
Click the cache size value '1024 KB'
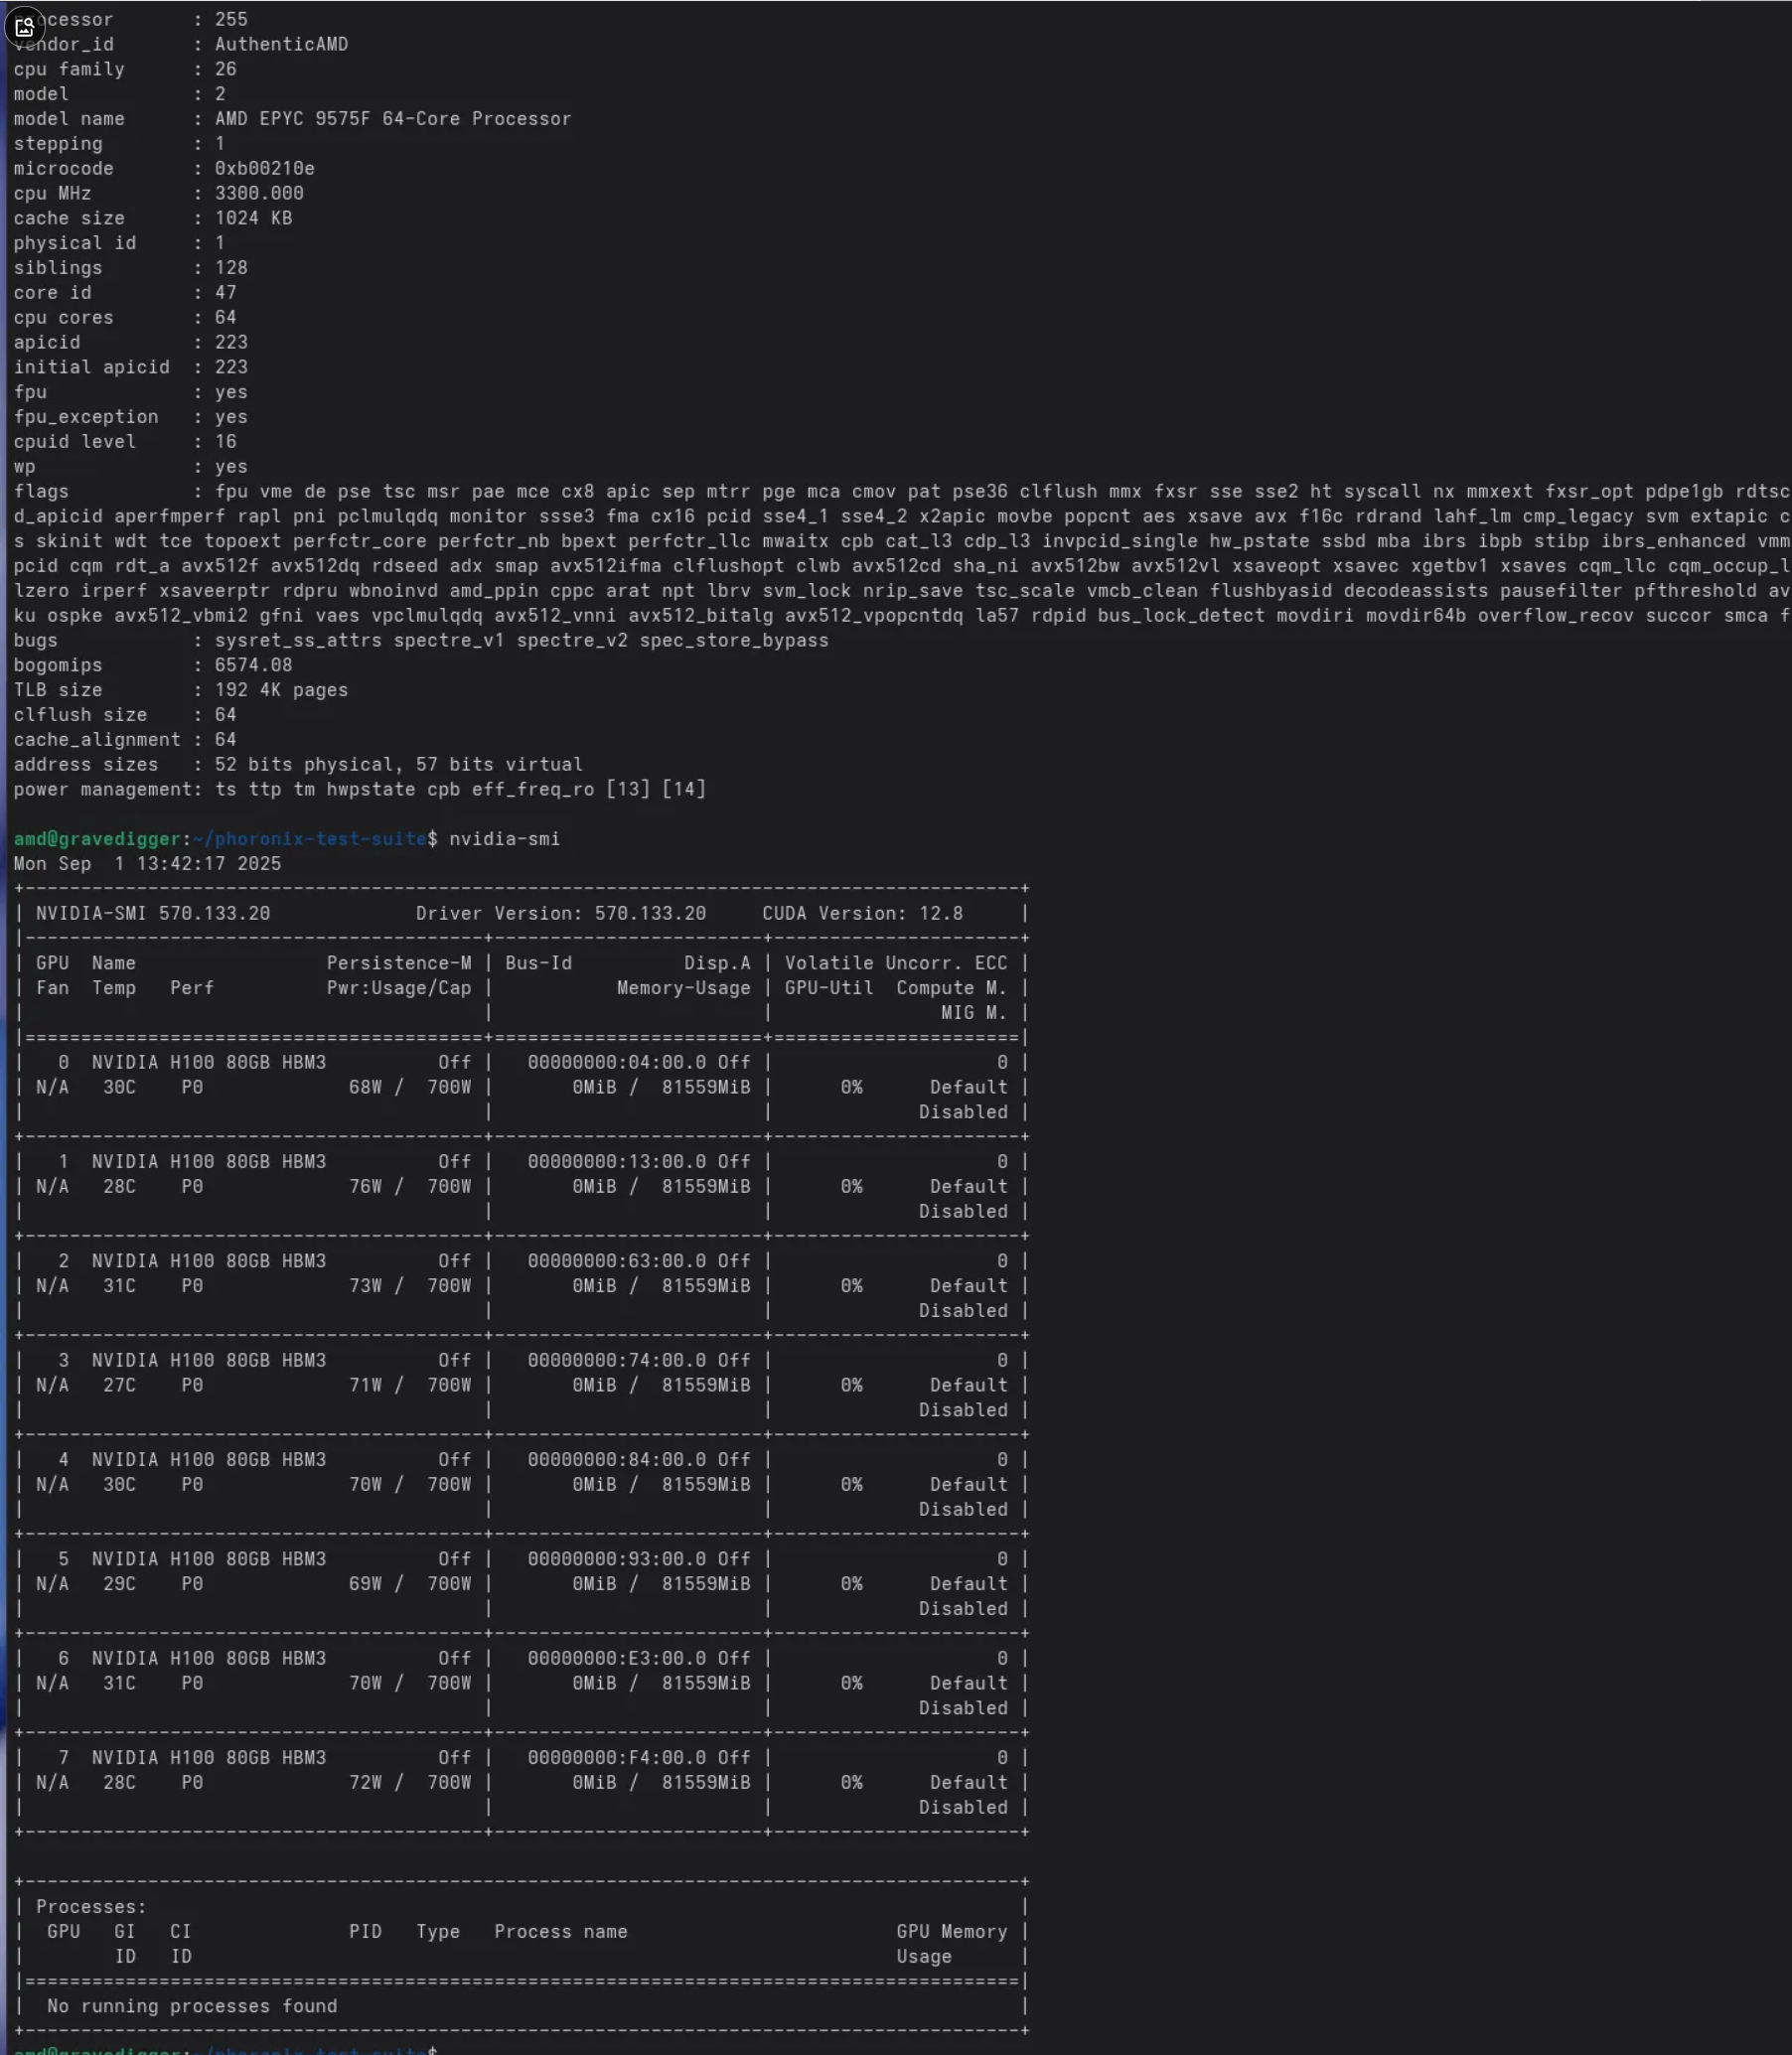[x=253, y=218]
